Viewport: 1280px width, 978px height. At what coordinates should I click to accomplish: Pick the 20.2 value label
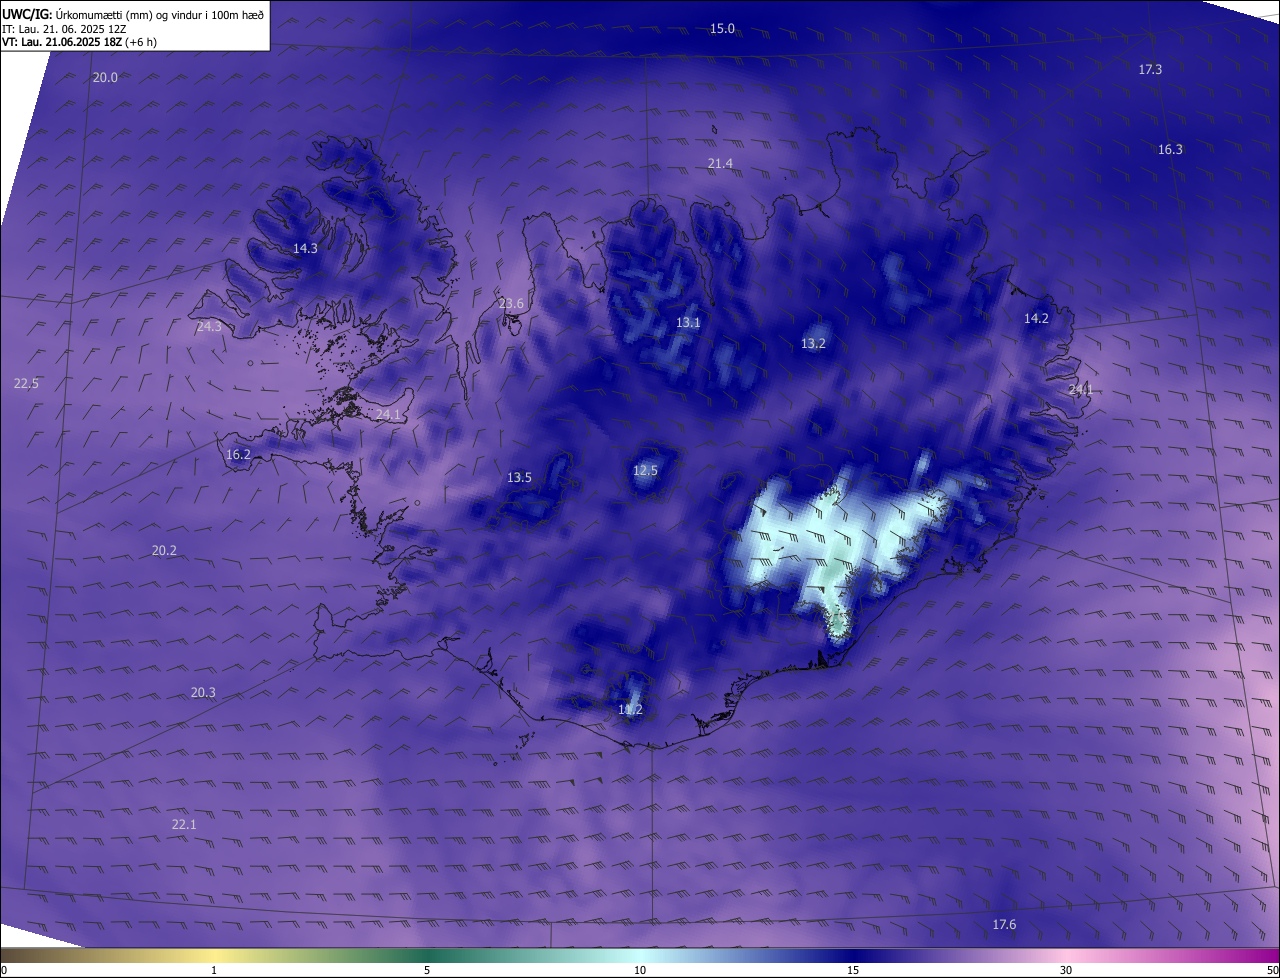point(164,550)
